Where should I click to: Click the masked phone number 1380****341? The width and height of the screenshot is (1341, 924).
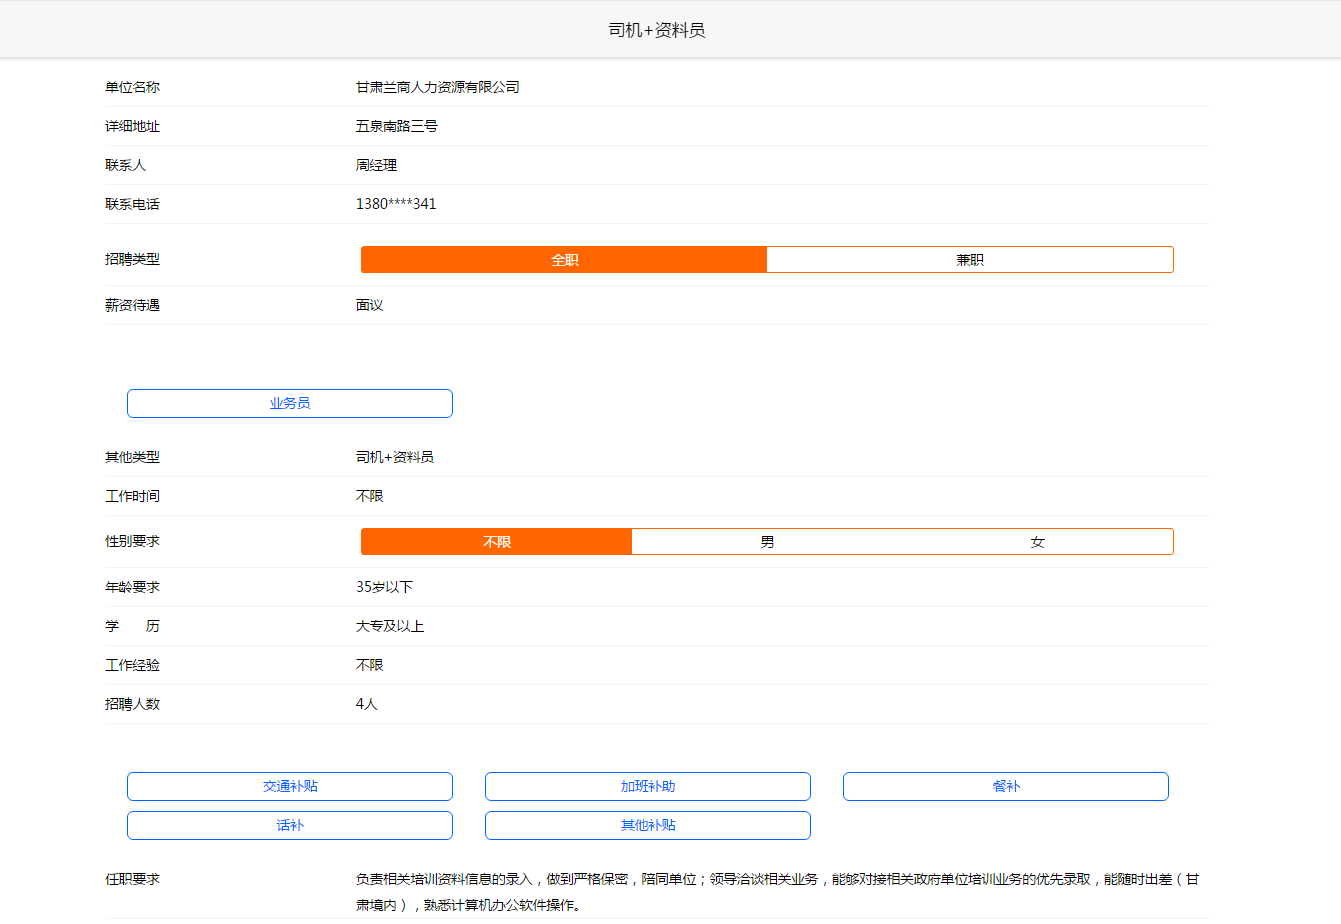click(x=396, y=204)
